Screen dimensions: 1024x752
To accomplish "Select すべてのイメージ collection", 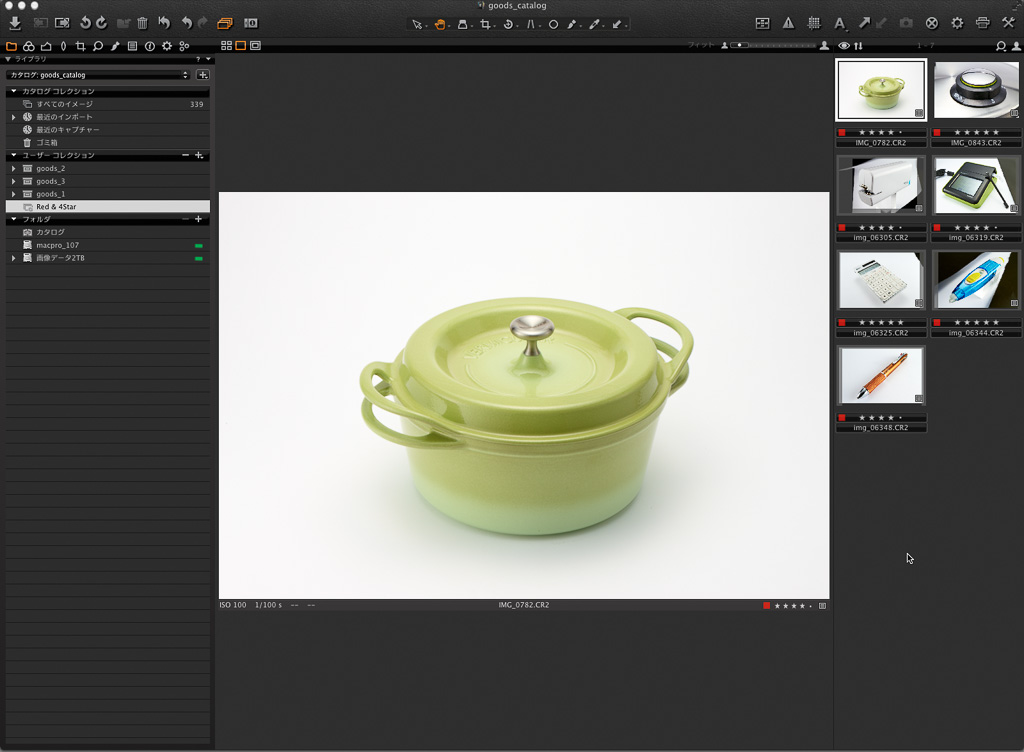I will tap(64, 104).
